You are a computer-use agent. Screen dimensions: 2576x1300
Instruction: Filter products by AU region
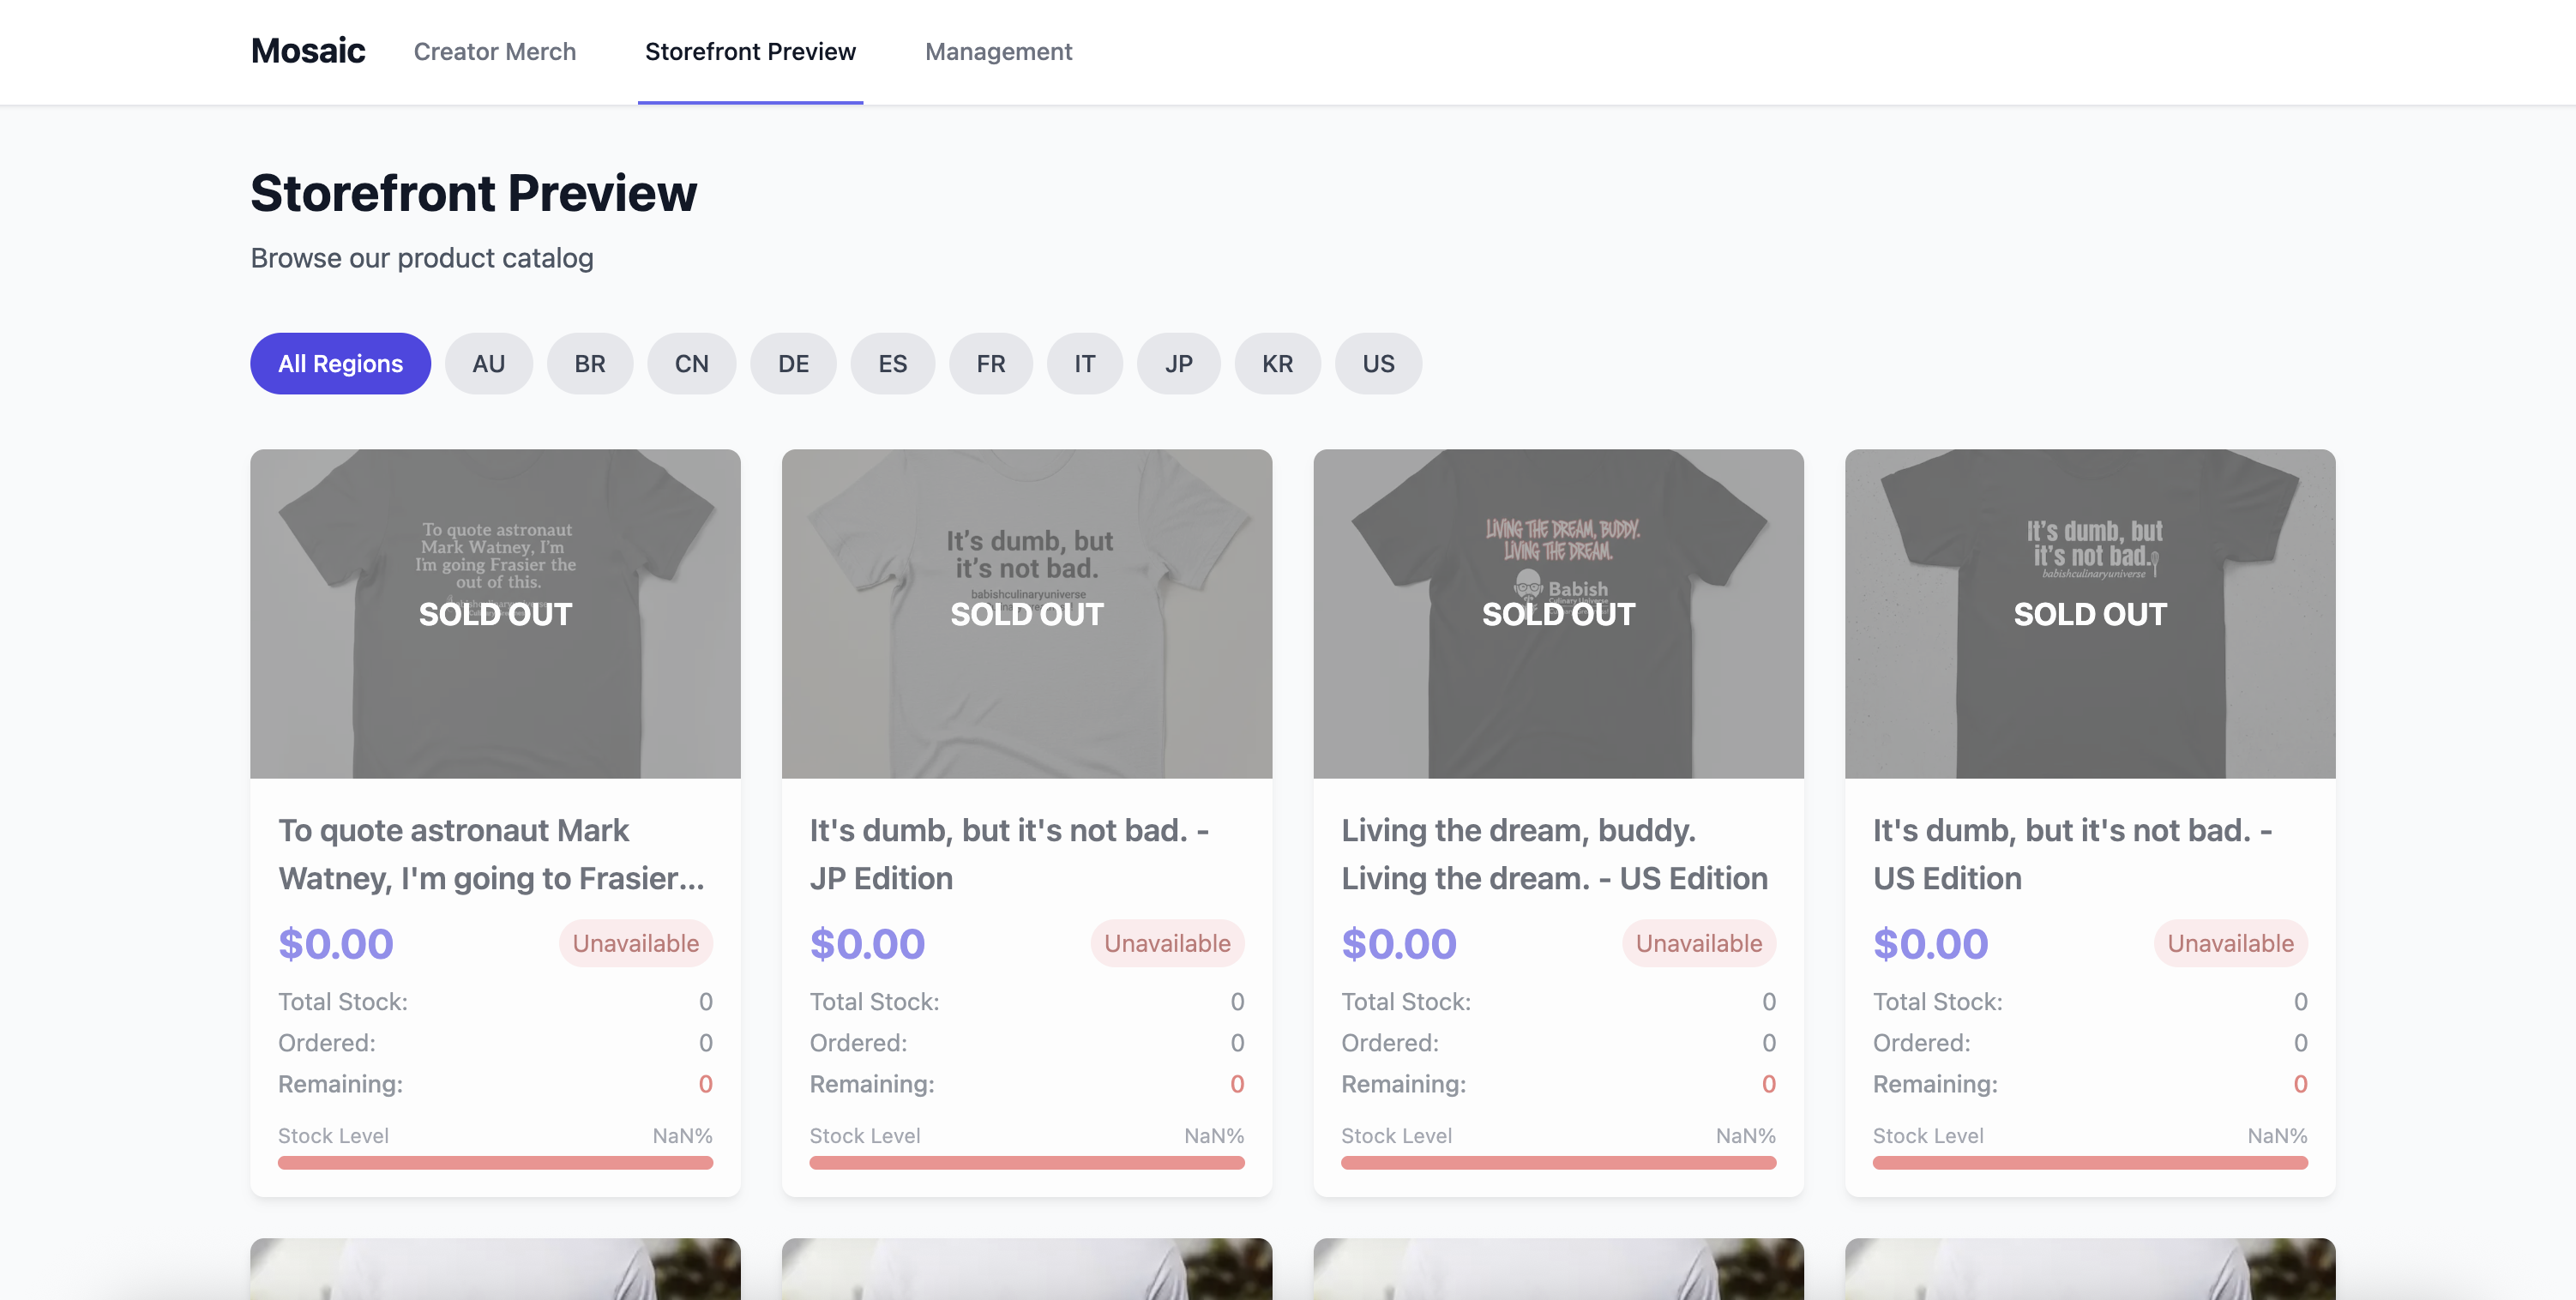[x=488, y=363]
